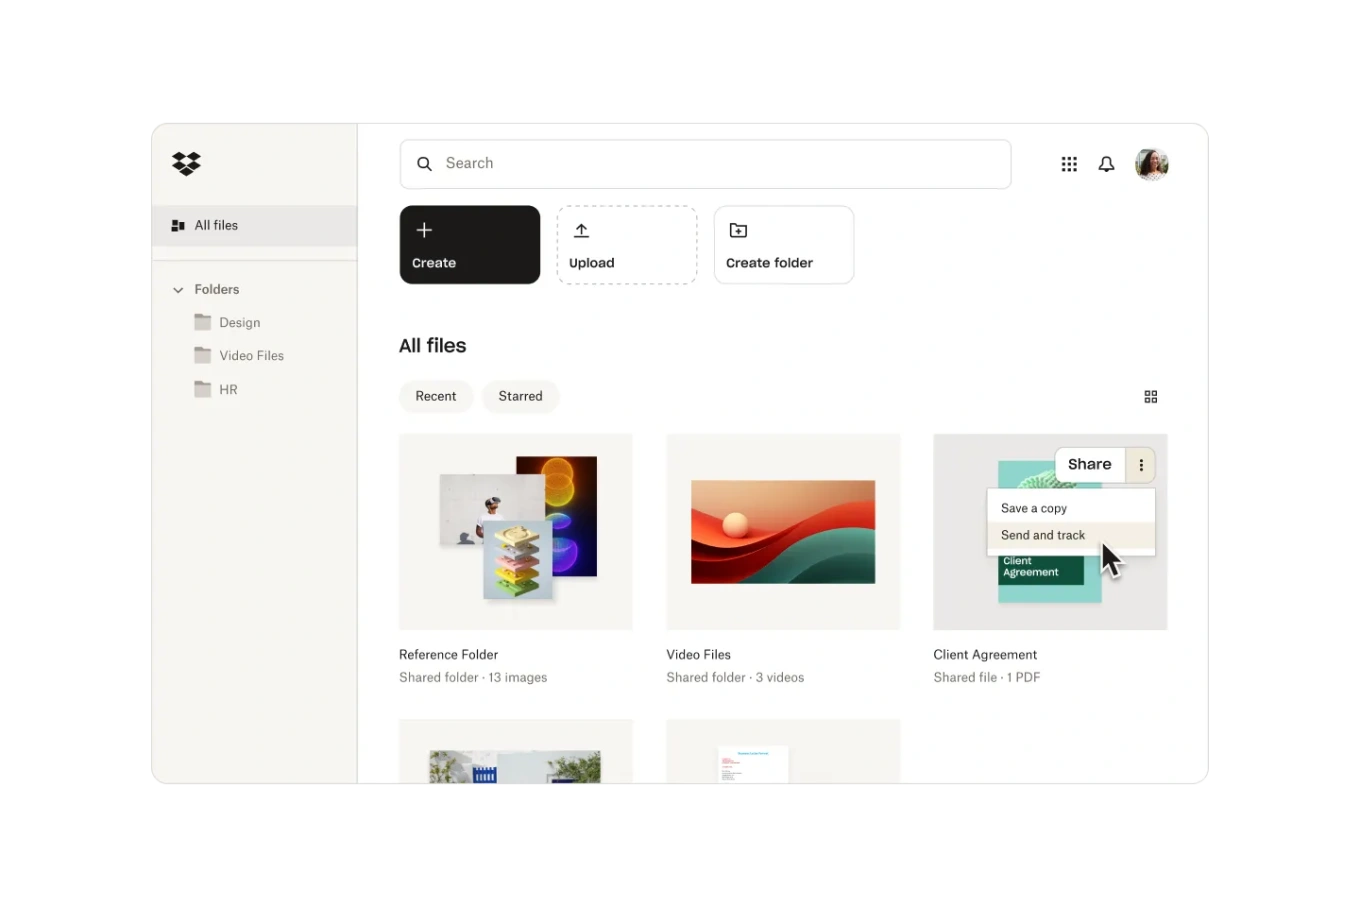Image resolution: width=1360 pixels, height=907 pixels.
Task: Click the Create folder icon
Action: pos(737,230)
